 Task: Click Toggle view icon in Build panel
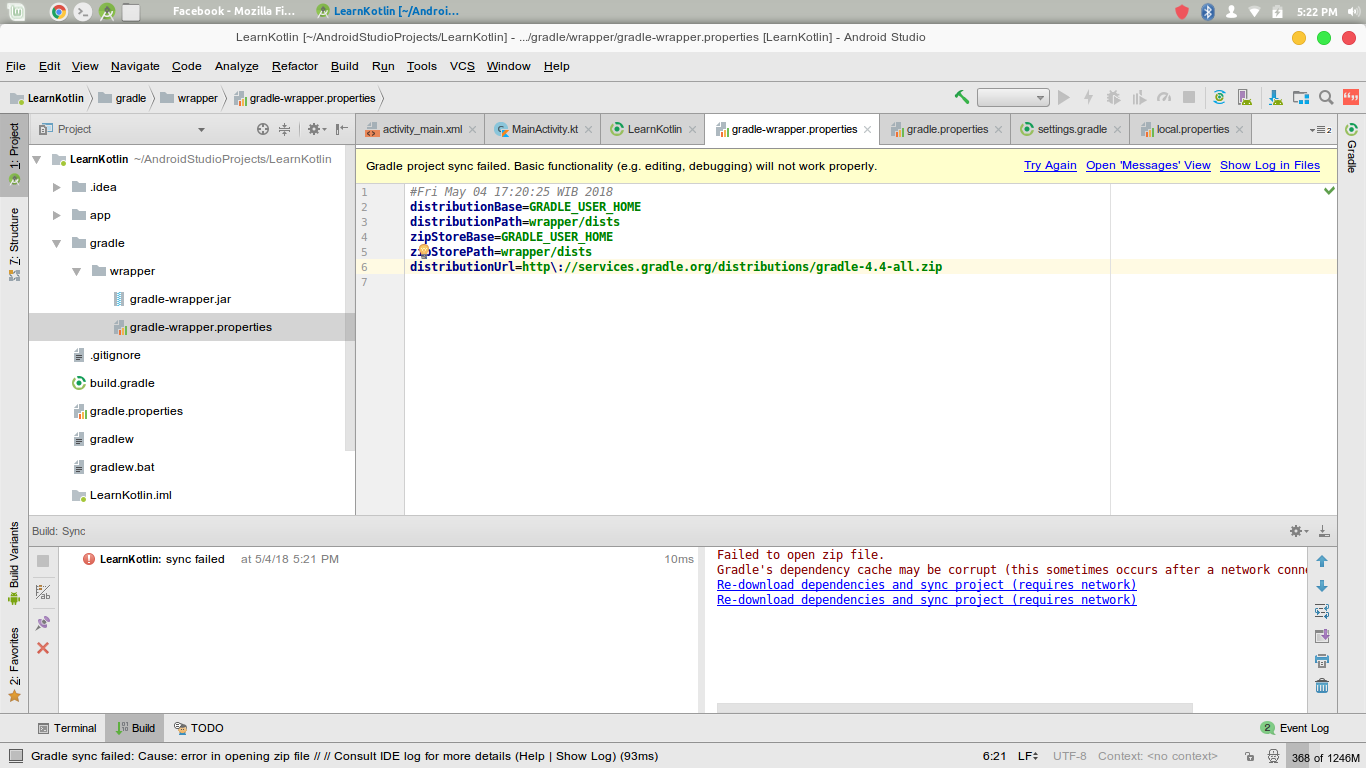[x=43, y=592]
